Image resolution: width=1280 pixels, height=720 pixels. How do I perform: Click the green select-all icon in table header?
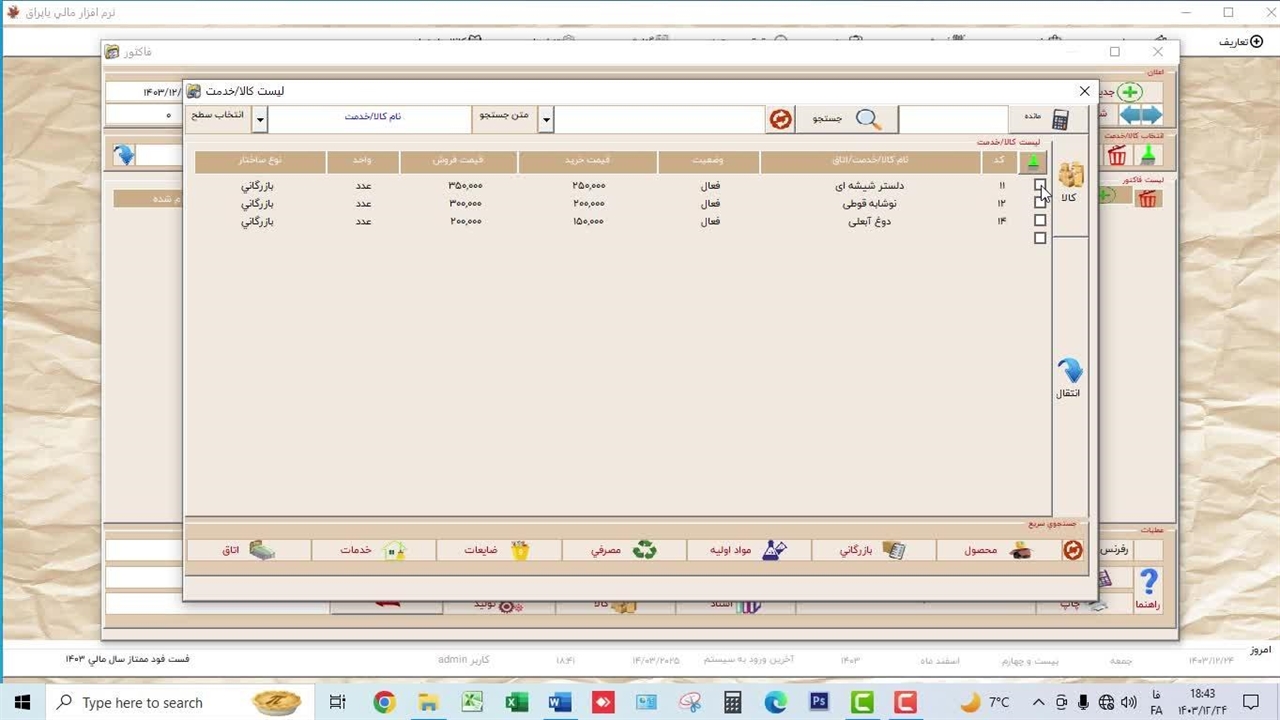coord(1033,162)
